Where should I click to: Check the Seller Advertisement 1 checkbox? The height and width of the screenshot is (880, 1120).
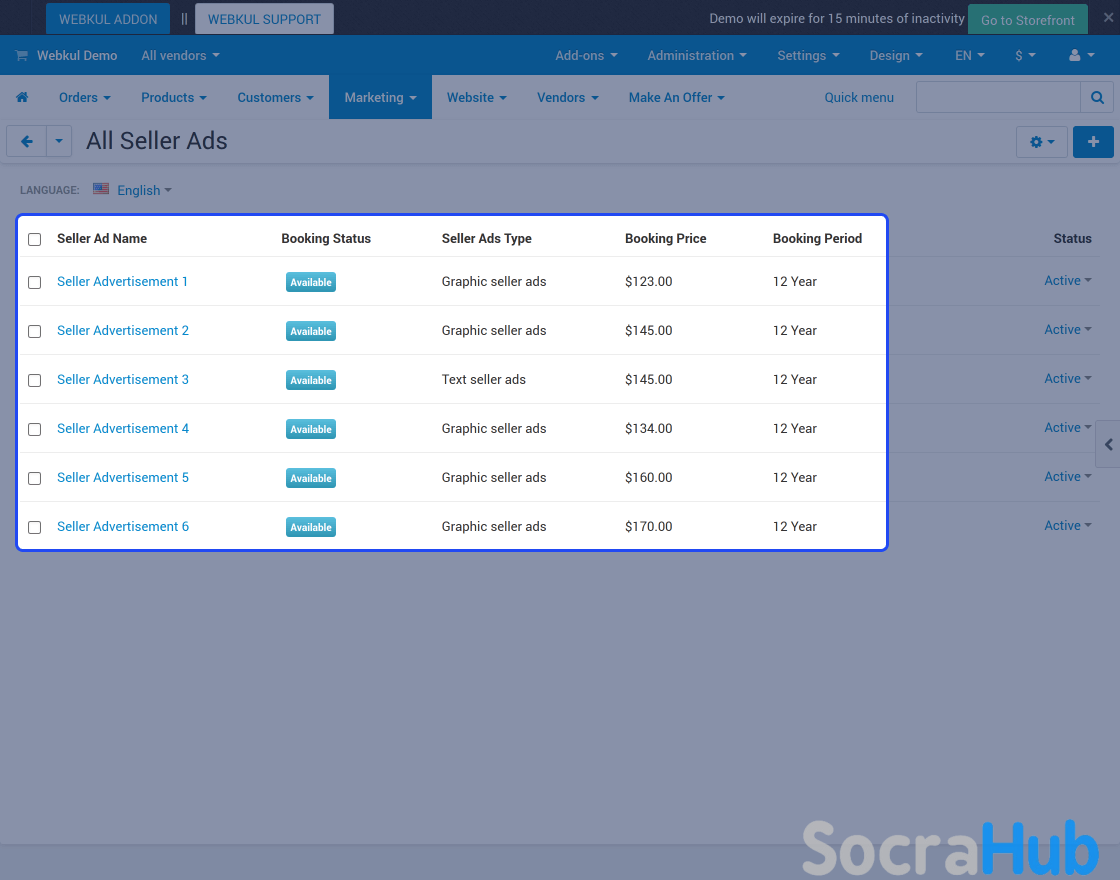(35, 283)
